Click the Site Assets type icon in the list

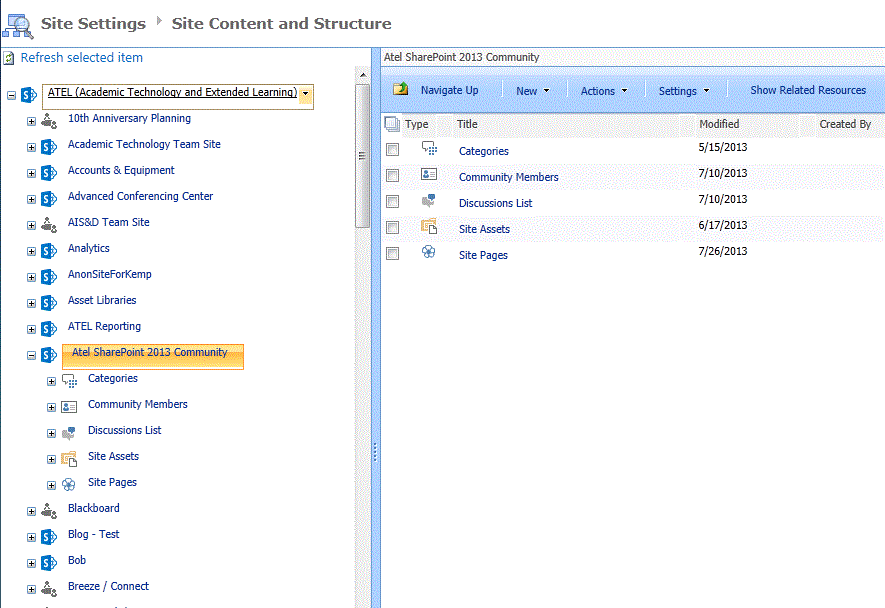point(429,226)
